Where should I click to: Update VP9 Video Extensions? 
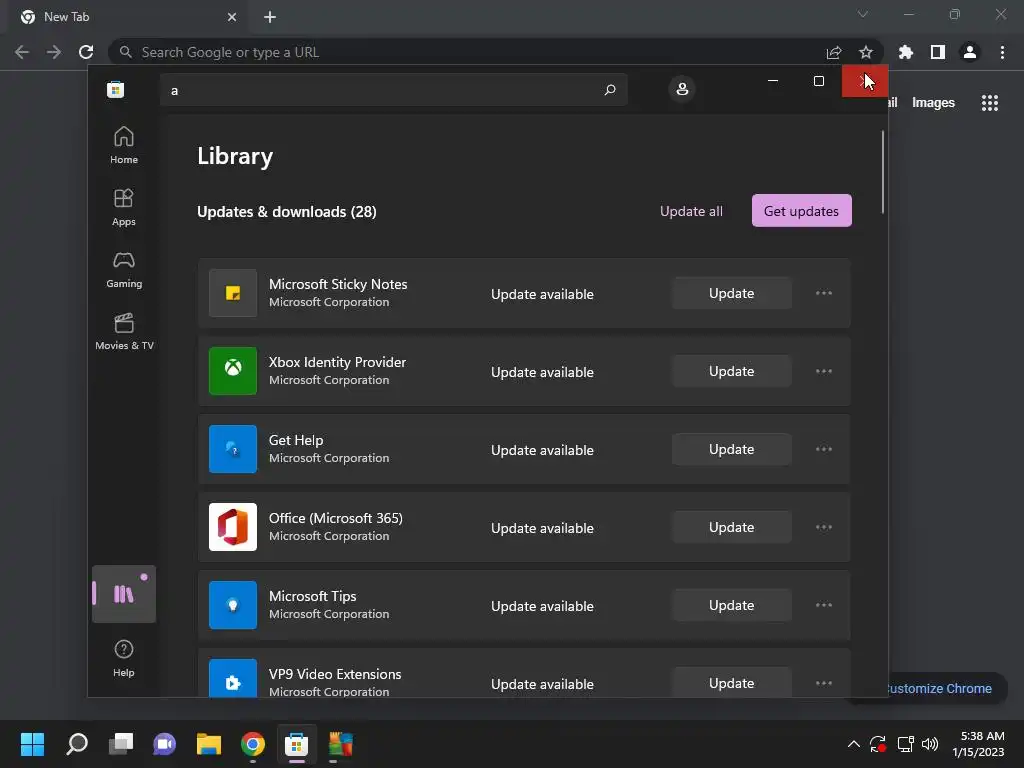coord(731,683)
